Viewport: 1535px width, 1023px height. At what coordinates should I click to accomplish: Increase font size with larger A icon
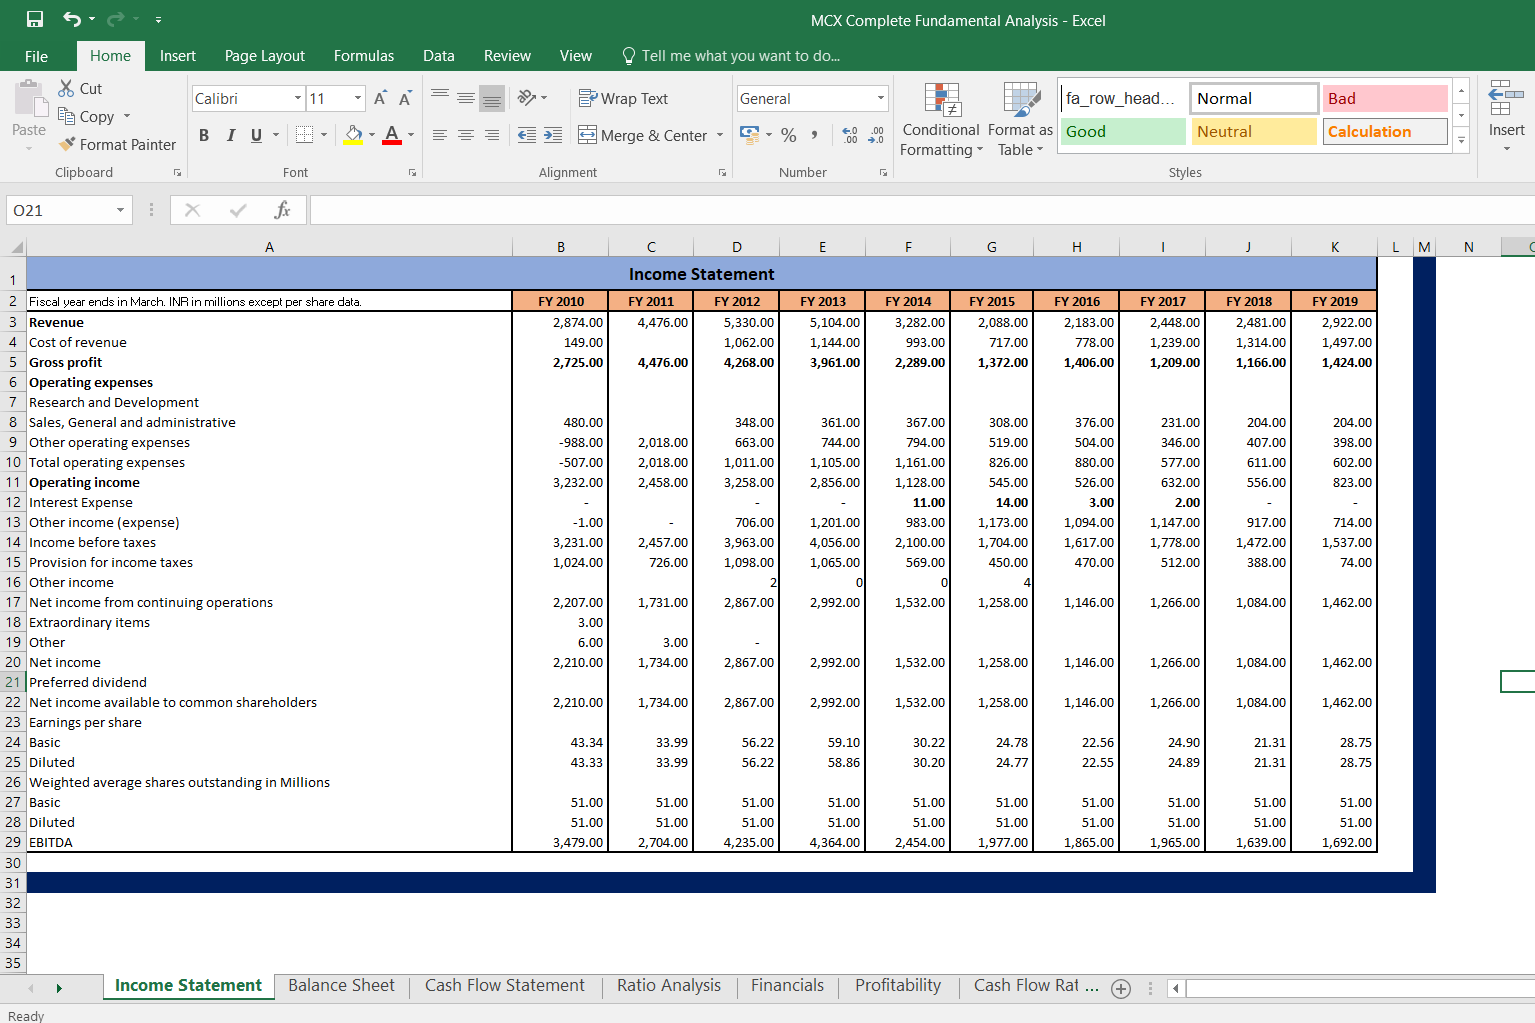[x=380, y=98]
